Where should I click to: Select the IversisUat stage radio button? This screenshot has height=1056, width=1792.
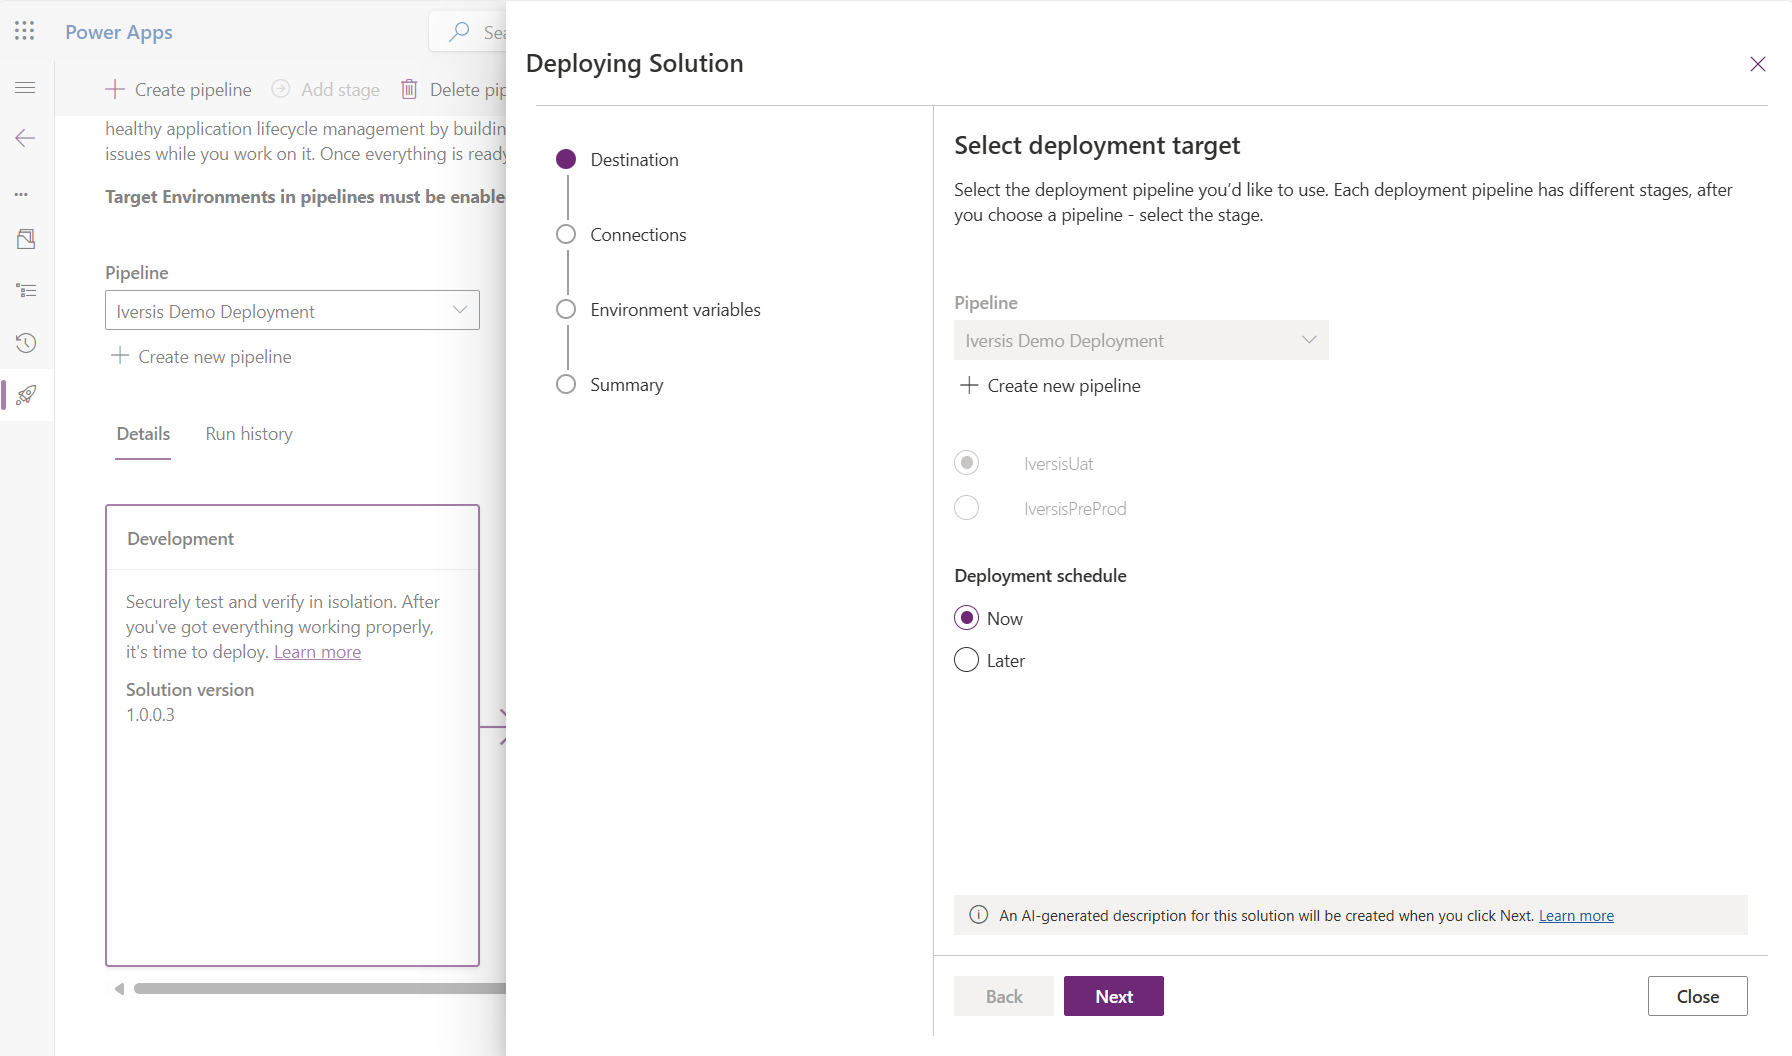tap(966, 463)
